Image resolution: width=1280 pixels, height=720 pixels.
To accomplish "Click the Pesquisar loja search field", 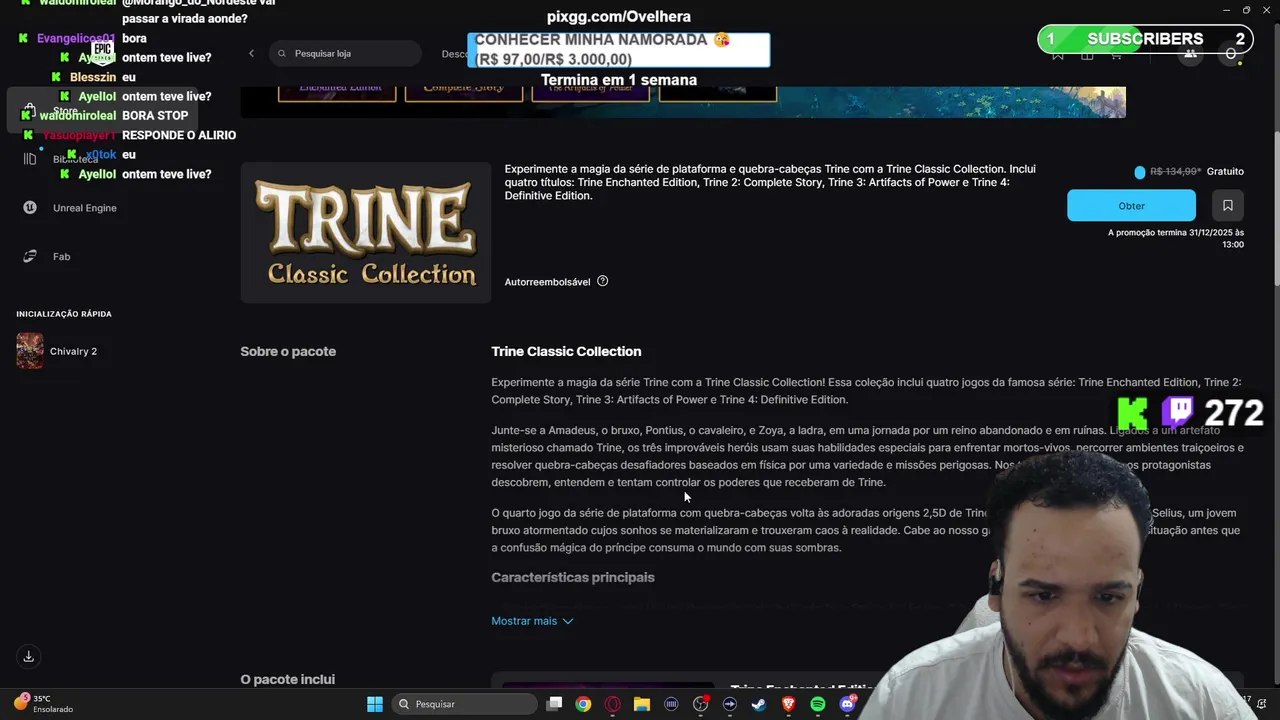I will coord(345,53).
